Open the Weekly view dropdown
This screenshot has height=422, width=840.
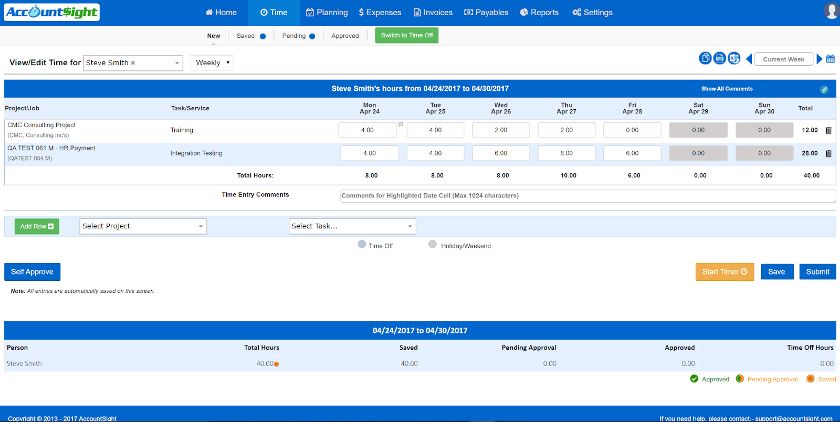click(x=212, y=63)
